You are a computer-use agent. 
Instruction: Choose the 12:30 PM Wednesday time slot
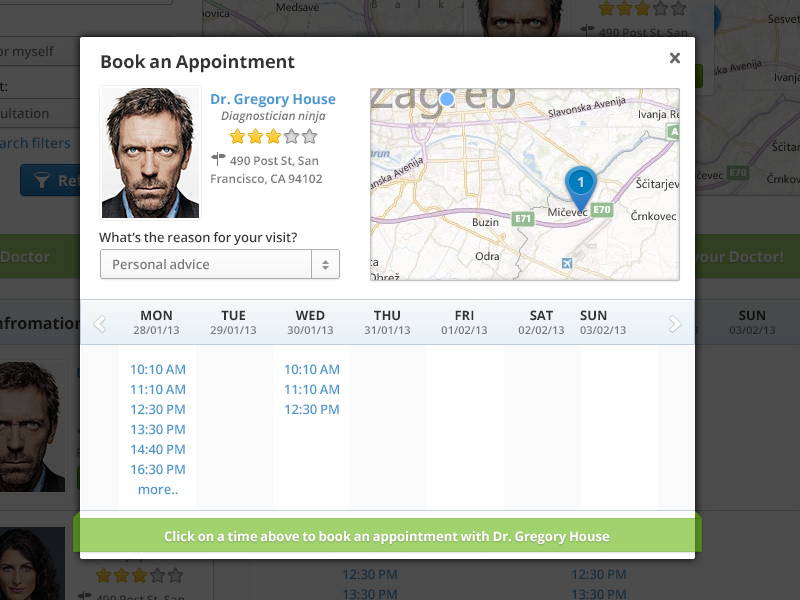311,409
